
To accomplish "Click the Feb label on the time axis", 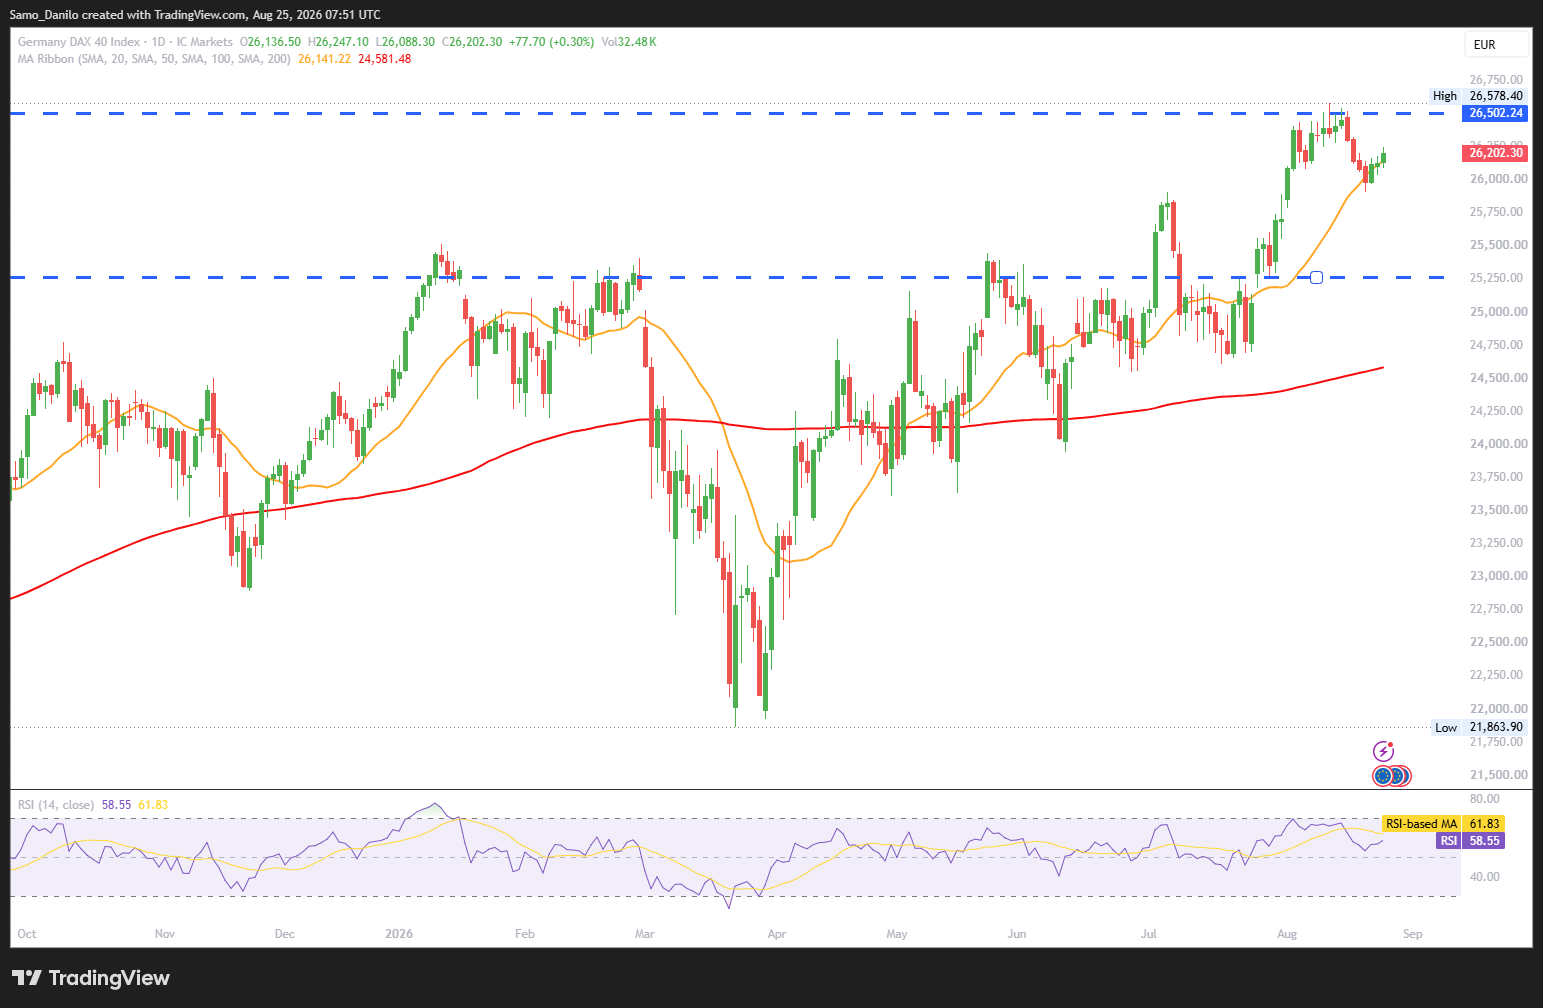I will (x=525, y=934).
